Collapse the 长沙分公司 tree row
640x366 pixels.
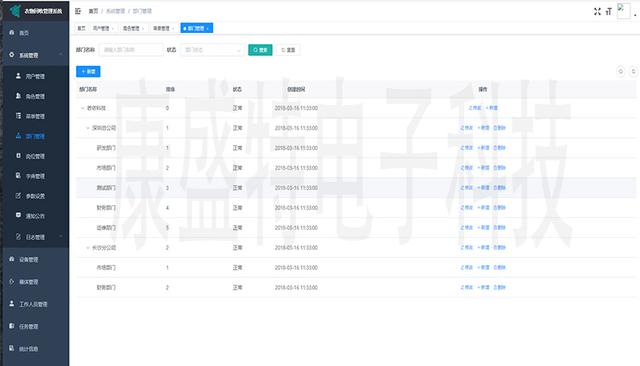(x=87, y=248)
